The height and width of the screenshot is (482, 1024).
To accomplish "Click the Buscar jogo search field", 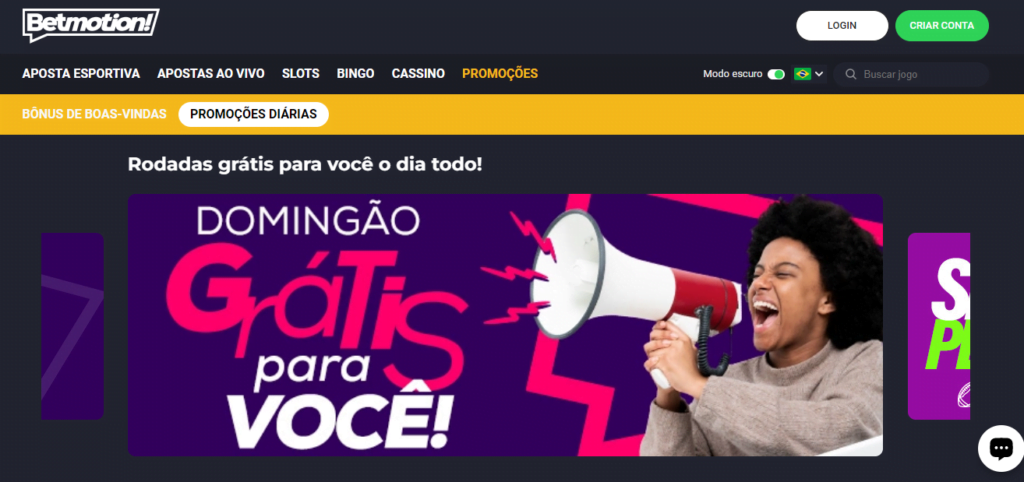I will pyautogui.click(x=912, y=74).
